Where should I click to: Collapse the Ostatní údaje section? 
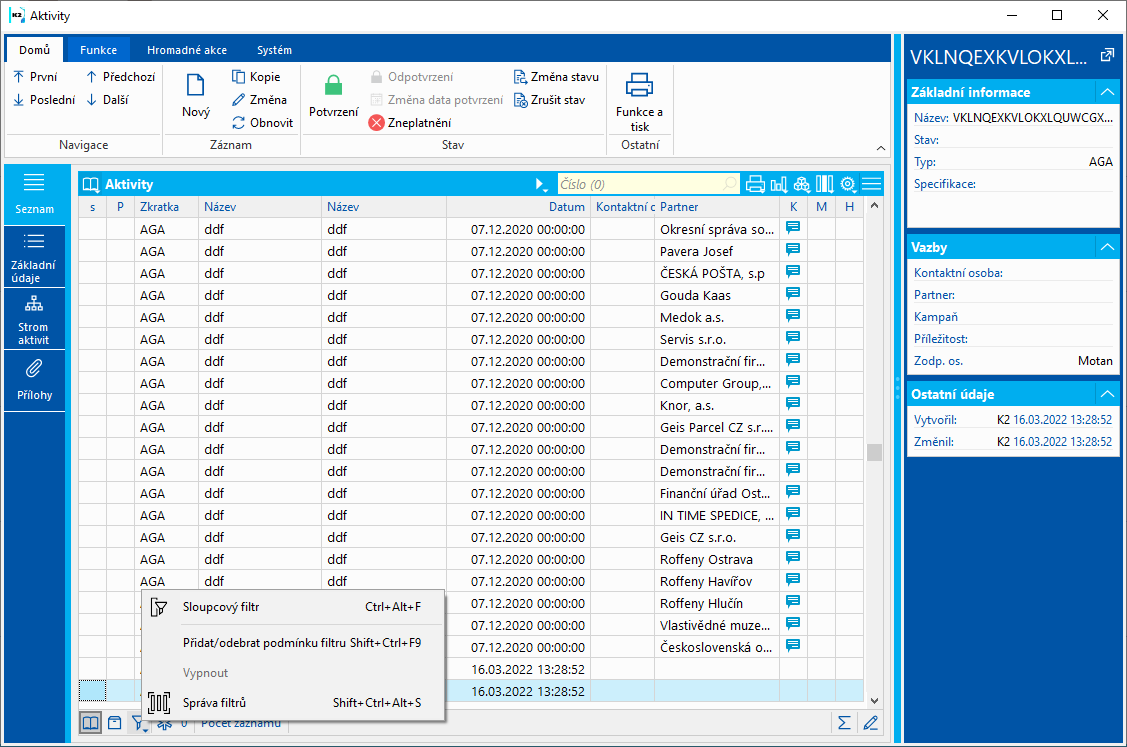1106,394
